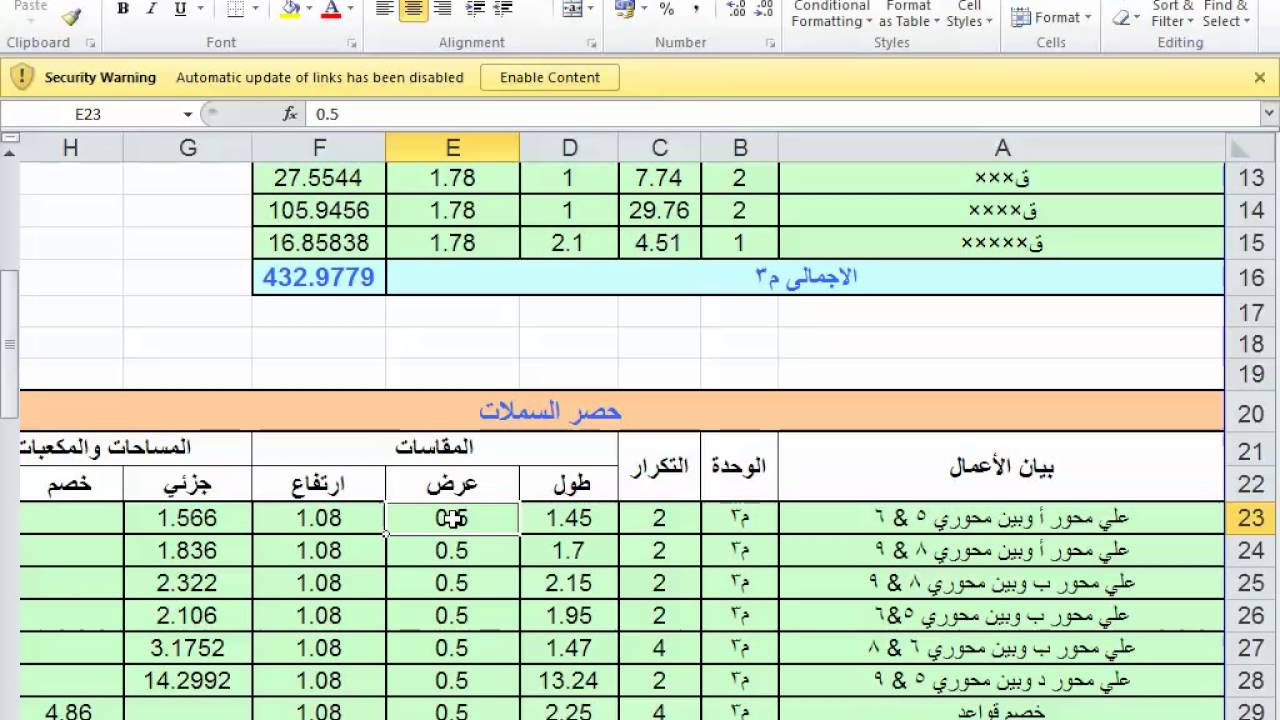
Task: Click the vertical split box handle
Action: [x=10, y=138]
